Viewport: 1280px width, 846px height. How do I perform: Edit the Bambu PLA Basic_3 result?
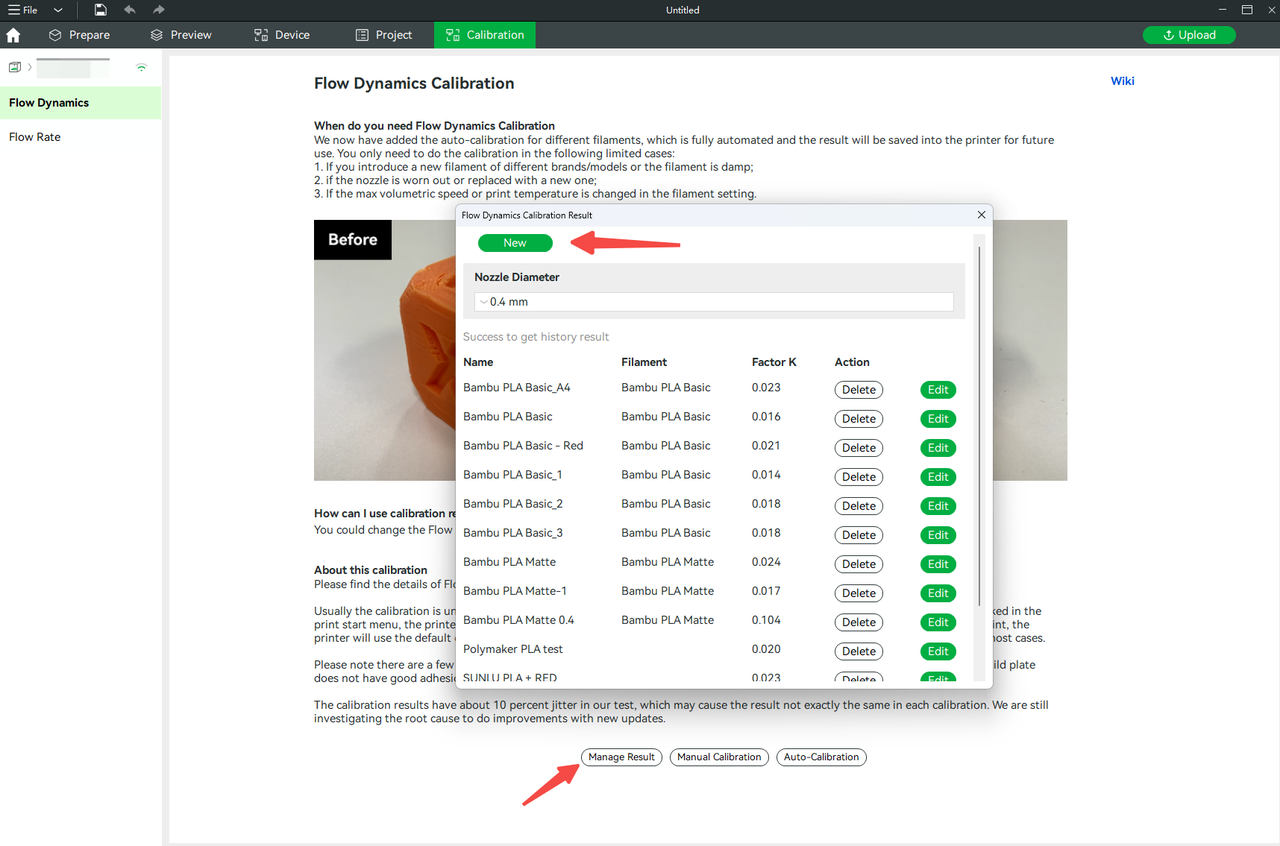click(x=938, y=535)
